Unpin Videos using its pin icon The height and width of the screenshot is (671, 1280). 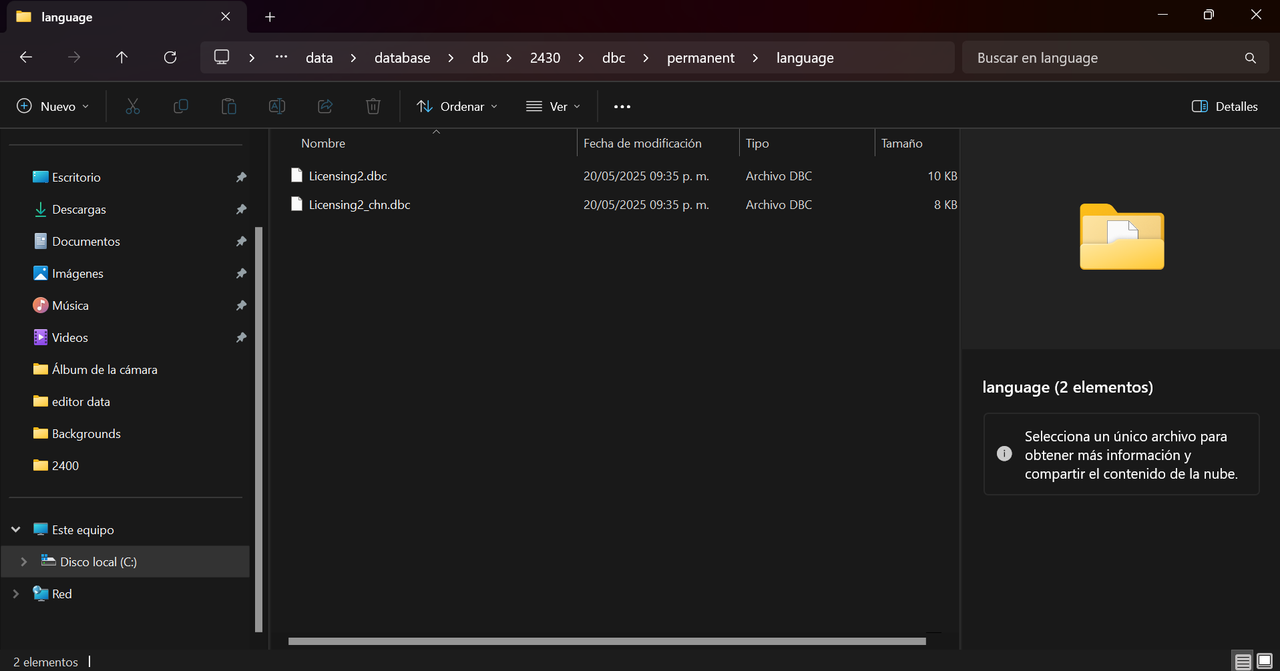pyautogui.click(x=241, y=337)
